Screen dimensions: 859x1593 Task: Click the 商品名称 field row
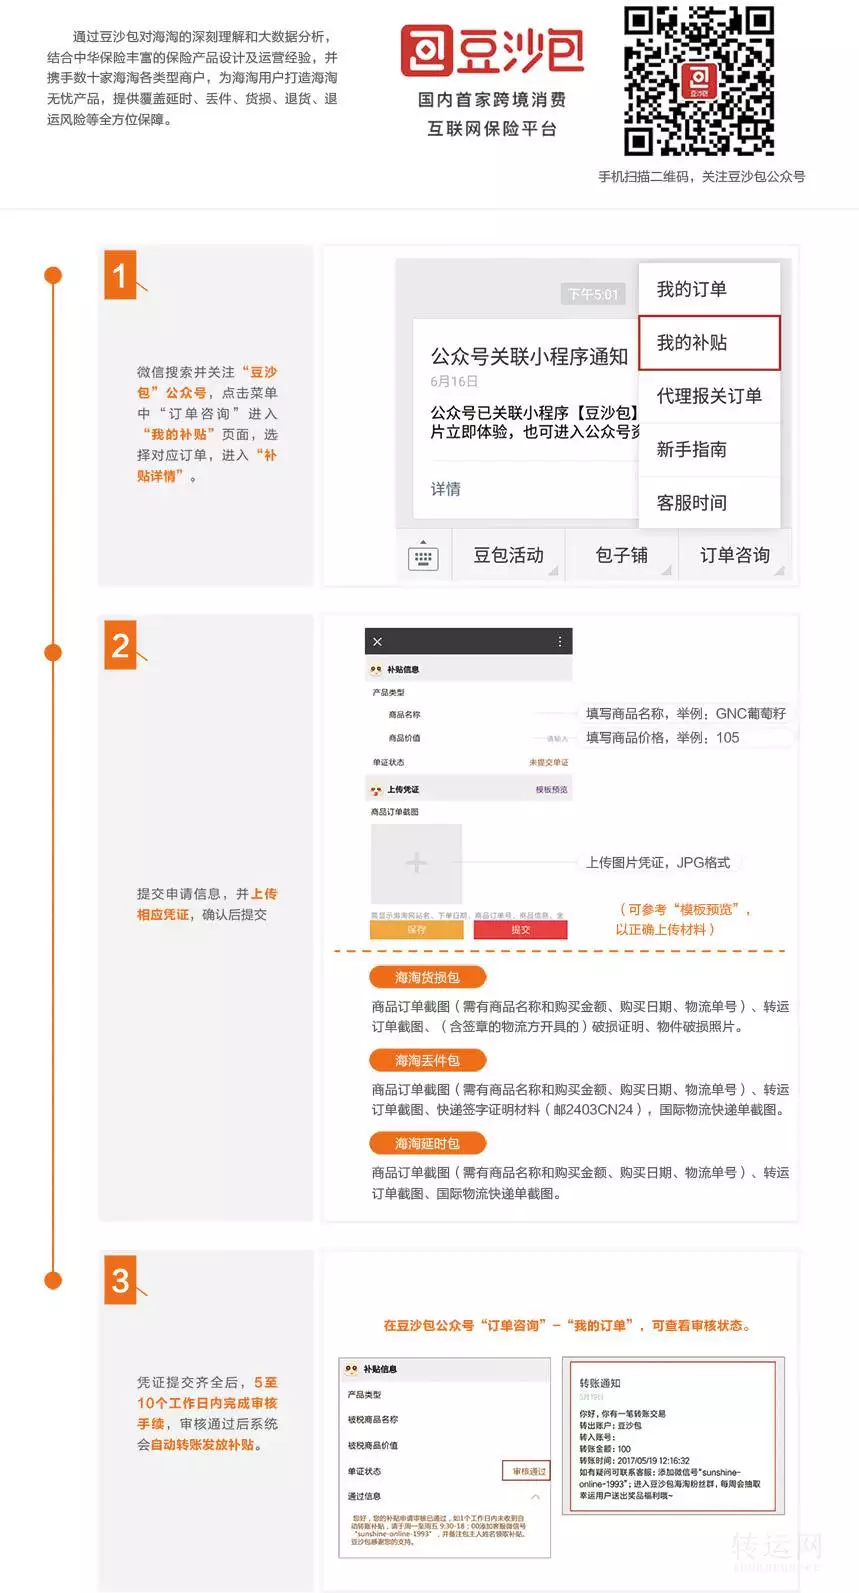pyautogui.click(x=469, y=714)
